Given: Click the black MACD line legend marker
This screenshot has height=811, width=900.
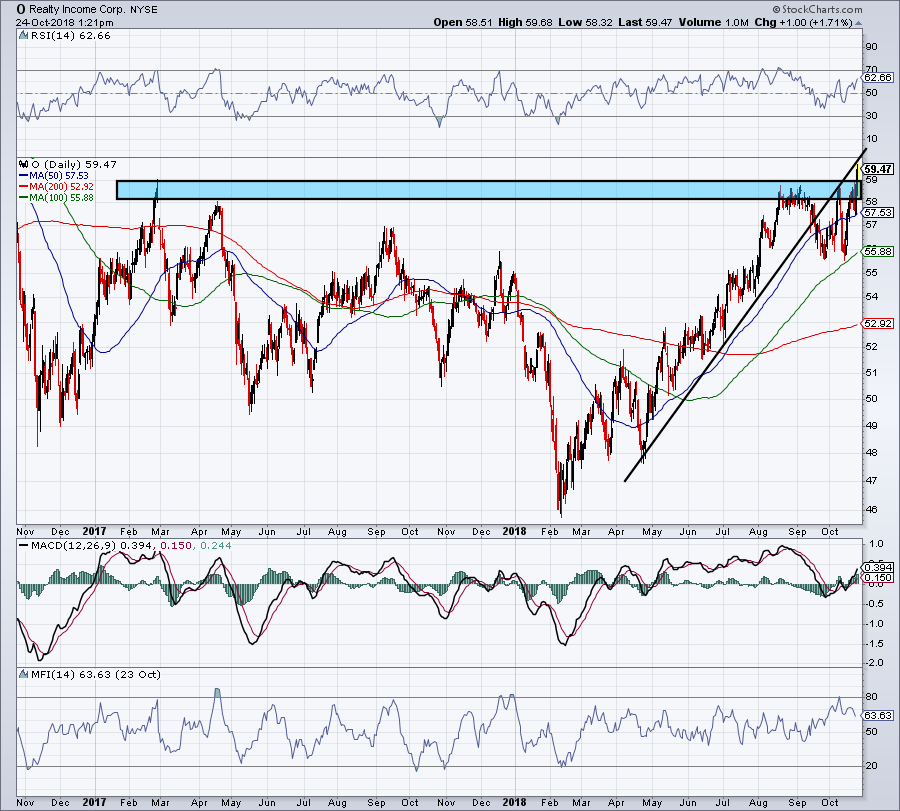Looking at the screenshot, I should pyautogui.click(x=24, y=545).
